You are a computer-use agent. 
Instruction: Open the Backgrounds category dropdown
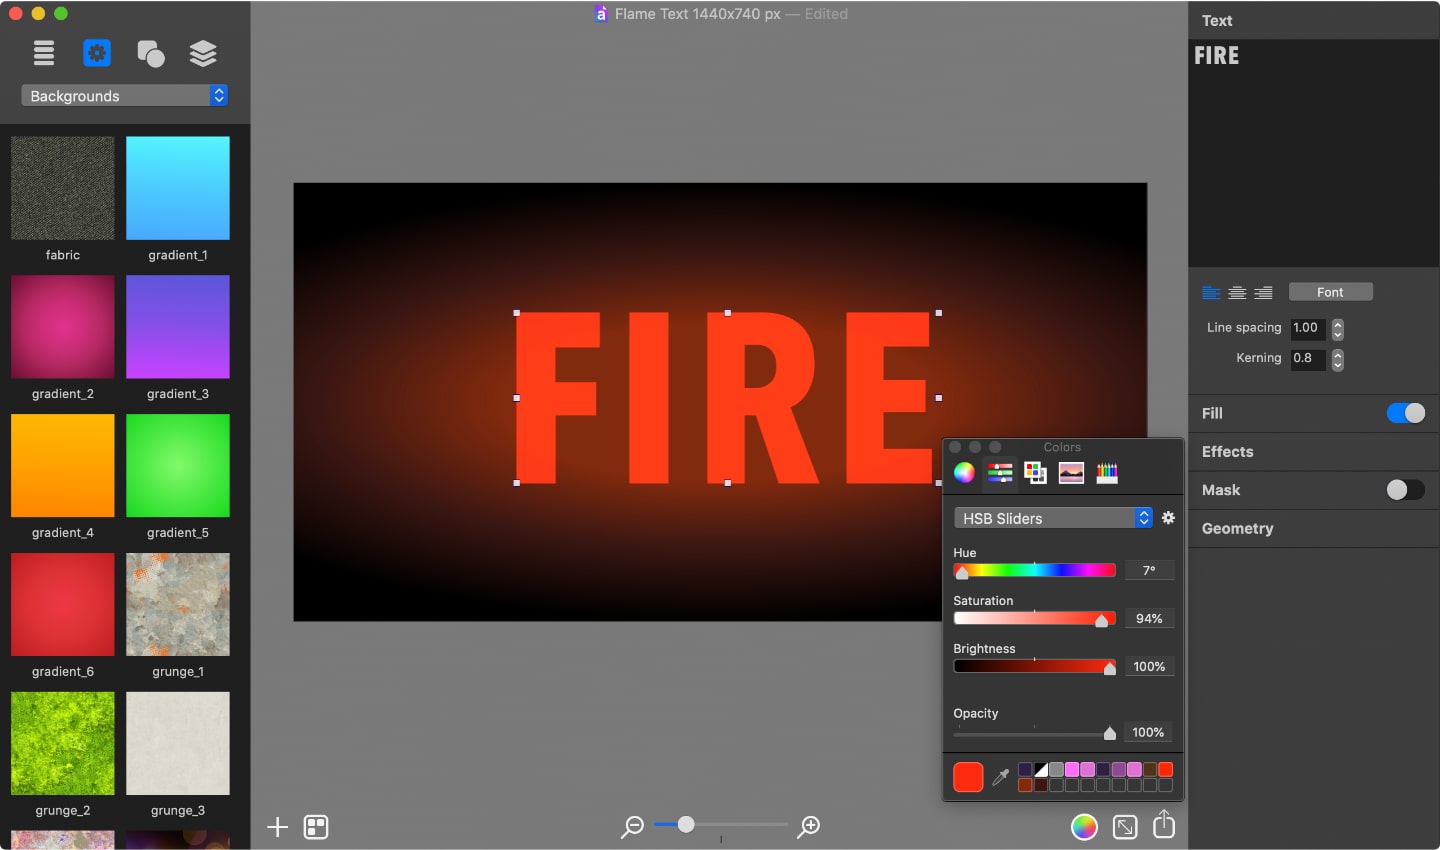[x=123, y=95]
